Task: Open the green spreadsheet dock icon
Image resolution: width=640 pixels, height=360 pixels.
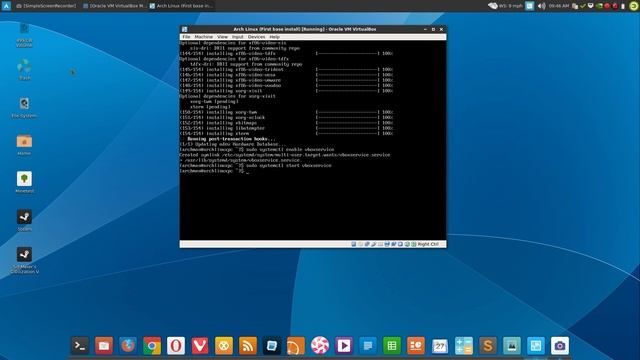Action: [x=392, y=346]
